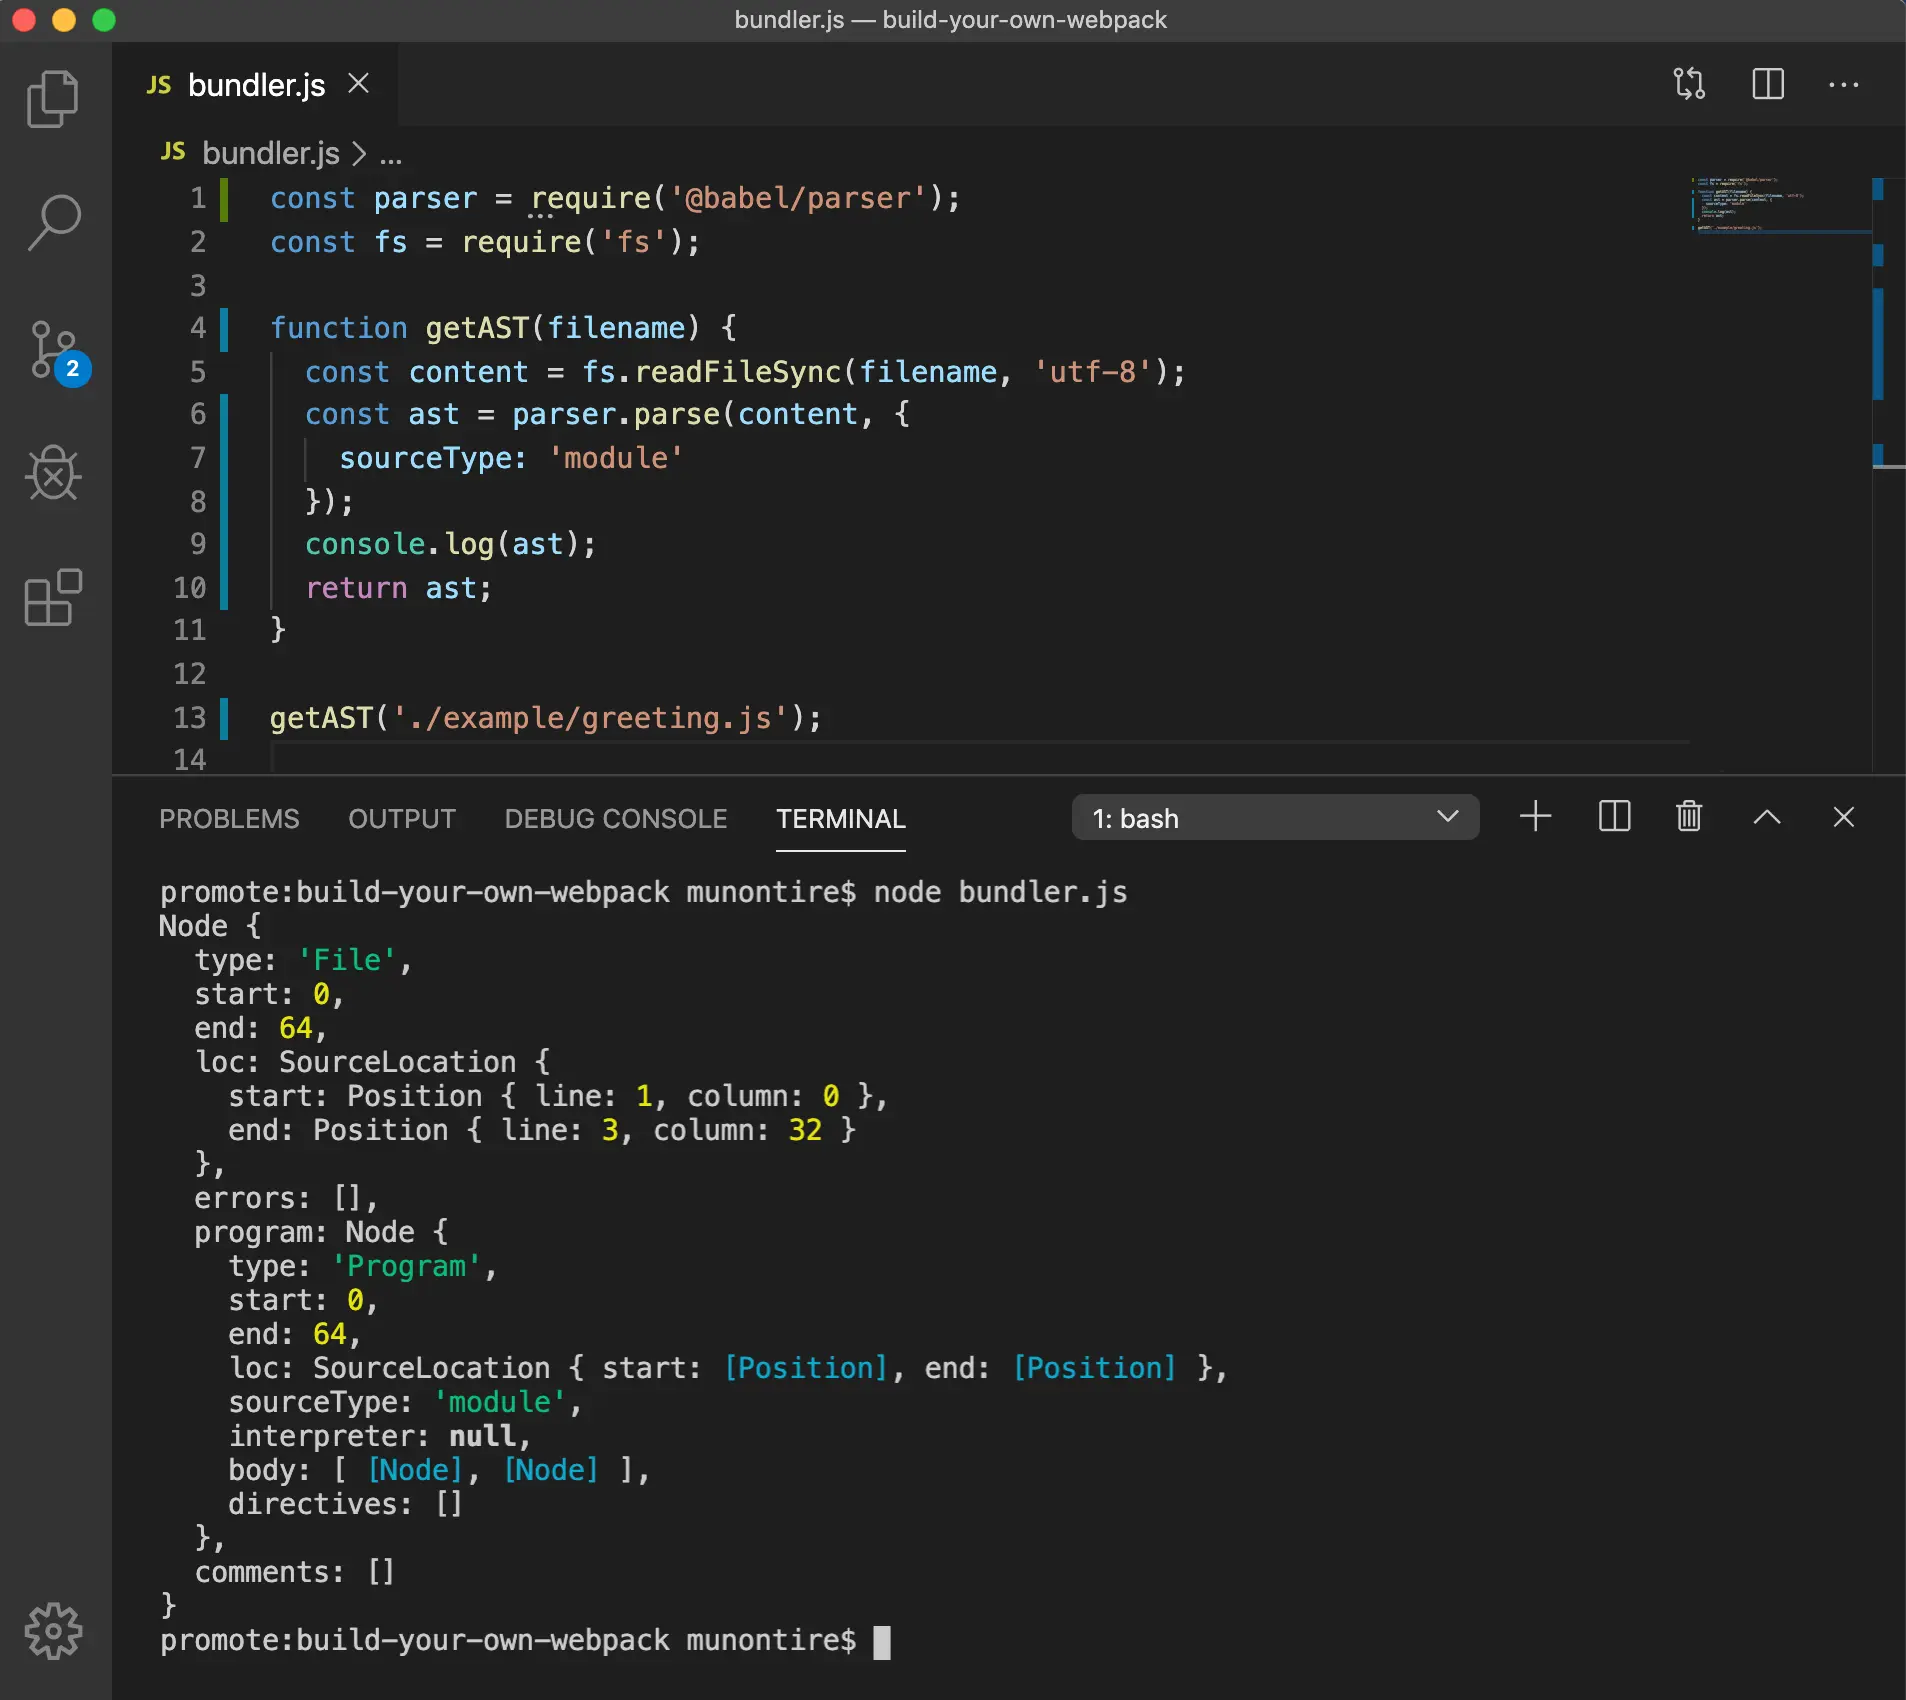Screen dimensions: 1906x1700
Task: Open the Manage gear menu
Action: click(53, 1631)
